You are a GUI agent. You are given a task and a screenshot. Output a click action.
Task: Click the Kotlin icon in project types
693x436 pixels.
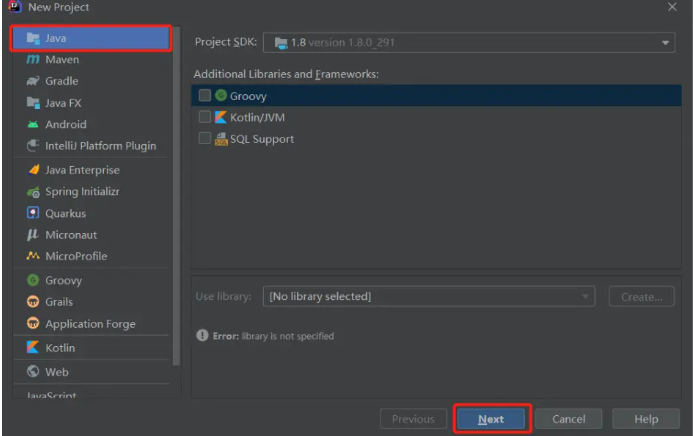coord(33,347)
